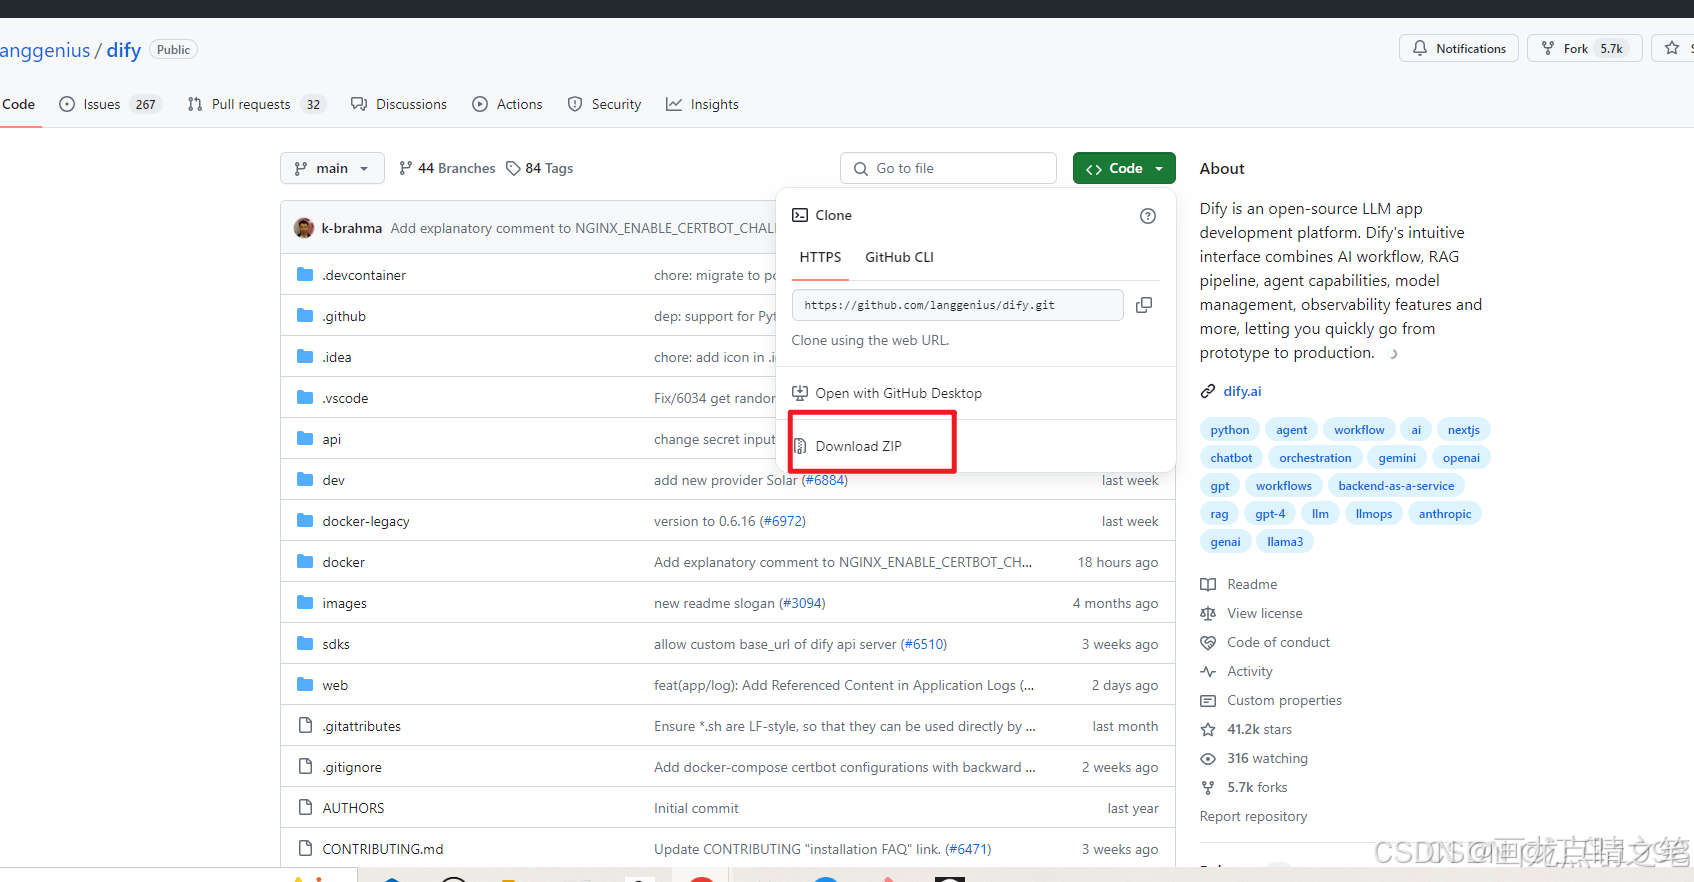Screen dimensions: 1694x882
Task: Click the desktop icon beside Open with GitHub Desktop
Action: pos(800,393)
